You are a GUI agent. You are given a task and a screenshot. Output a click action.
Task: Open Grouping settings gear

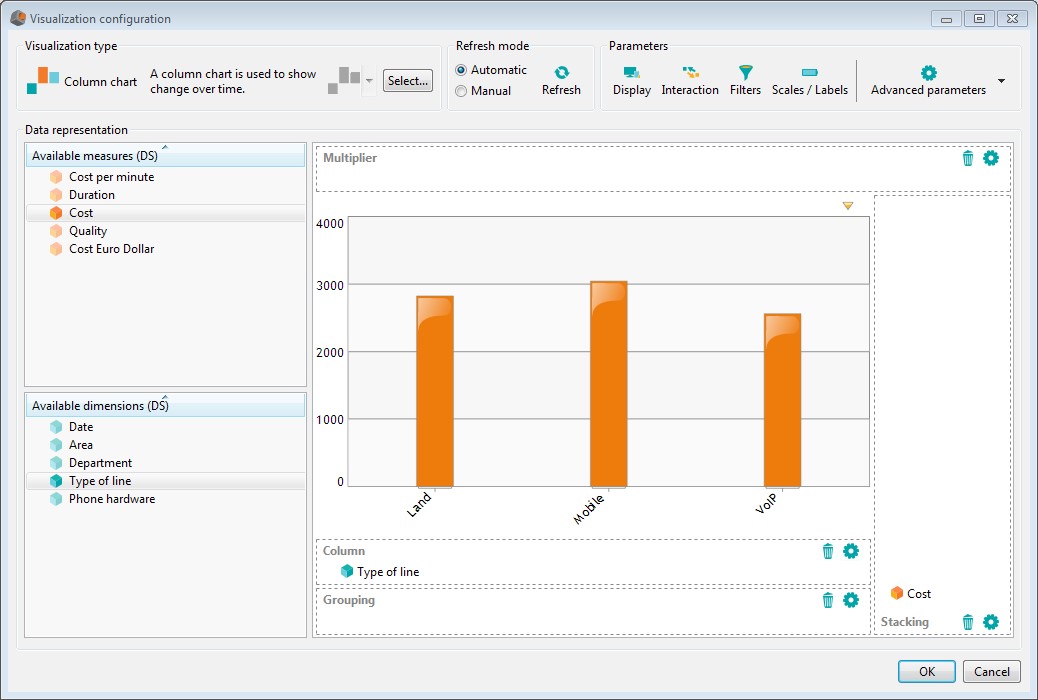tap(851, 600)
